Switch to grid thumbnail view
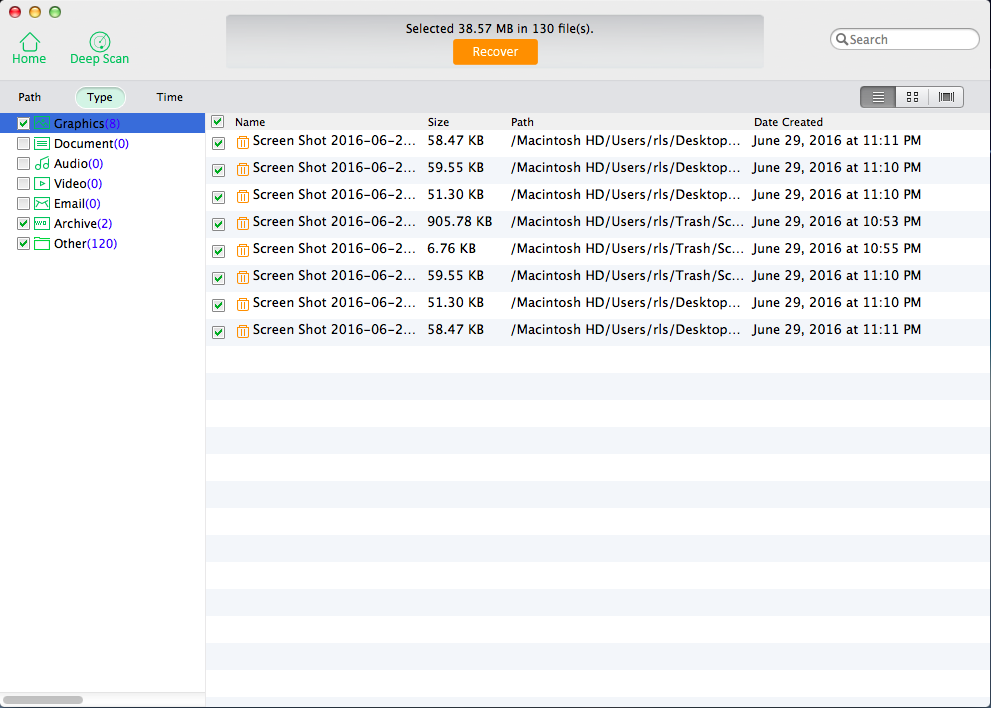 click(x=912, y=97)
